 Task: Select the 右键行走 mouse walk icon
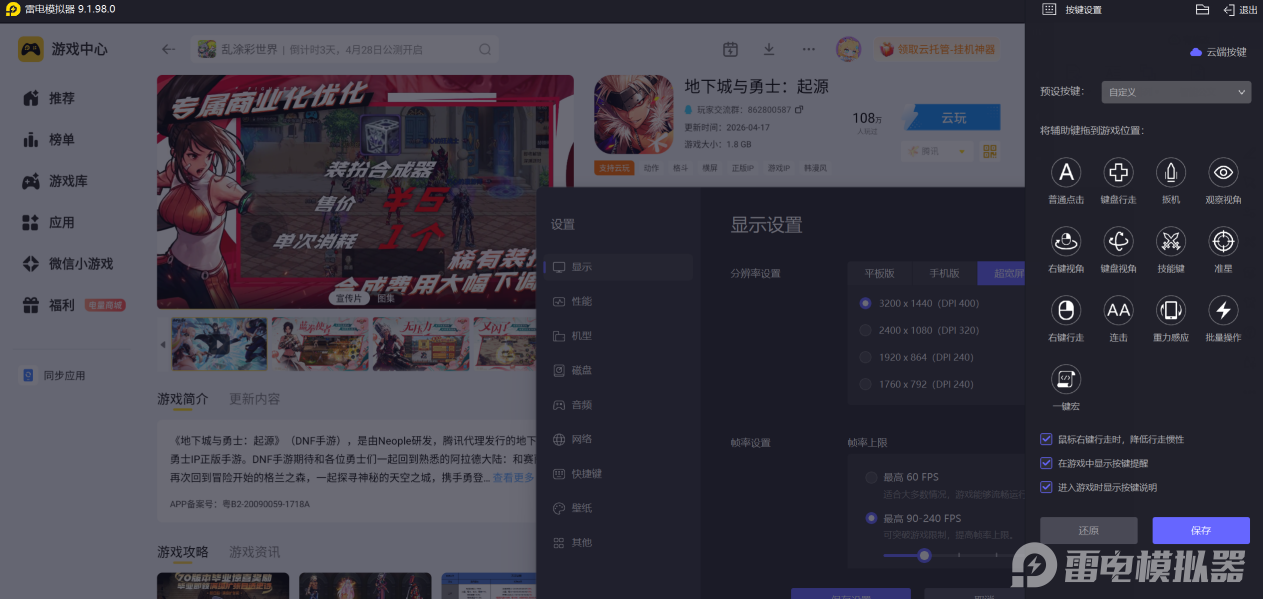tap(1066, 310)
